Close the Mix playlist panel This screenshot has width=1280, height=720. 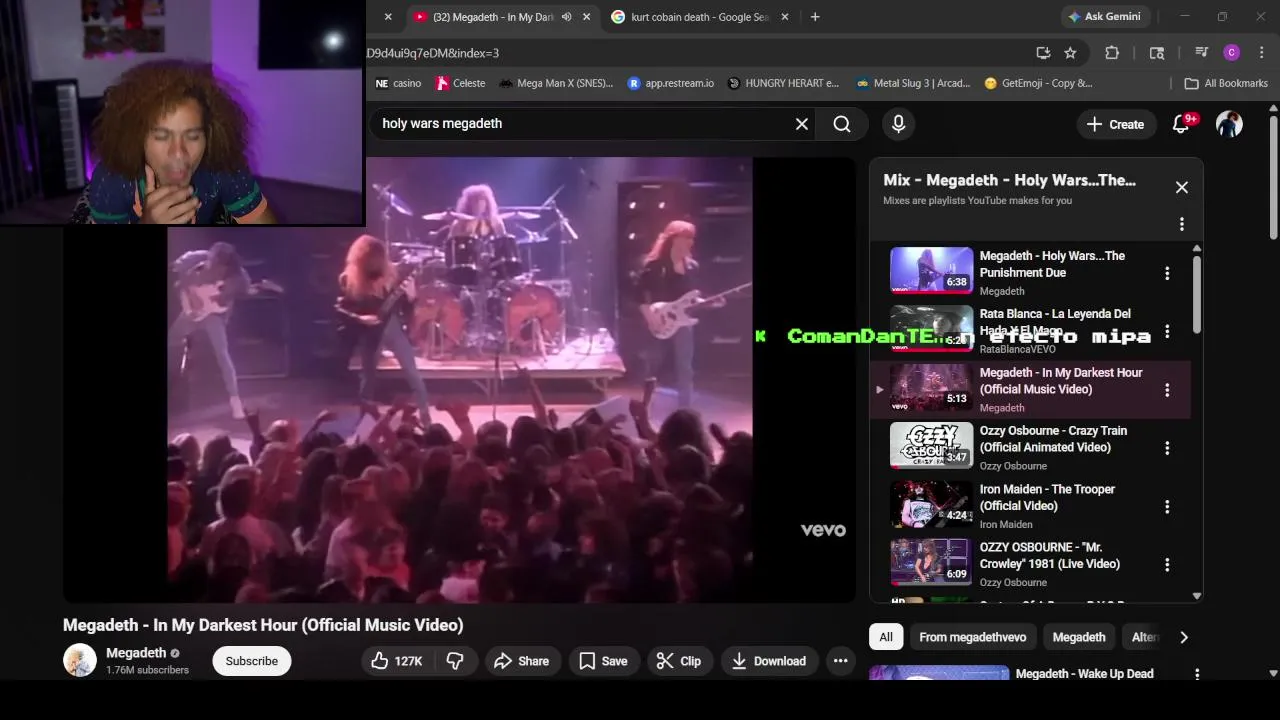point(1182,187)
